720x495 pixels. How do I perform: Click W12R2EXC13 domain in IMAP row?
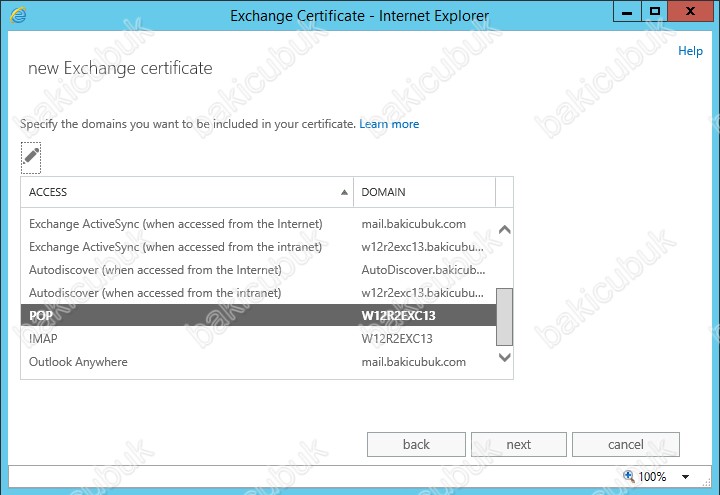pyautogui.click(x=397, y=338)
